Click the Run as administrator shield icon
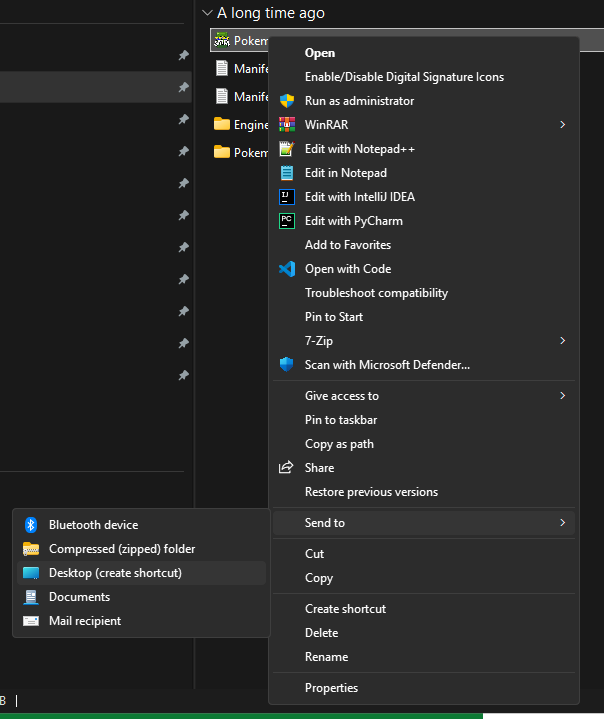Viewport: 604px width, 719px height. (x=287, y=101)
